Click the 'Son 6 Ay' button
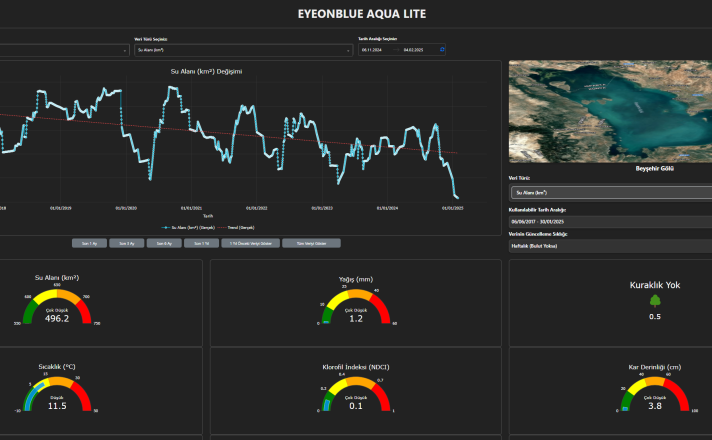712x440 pixels. [x=164, y=243]
